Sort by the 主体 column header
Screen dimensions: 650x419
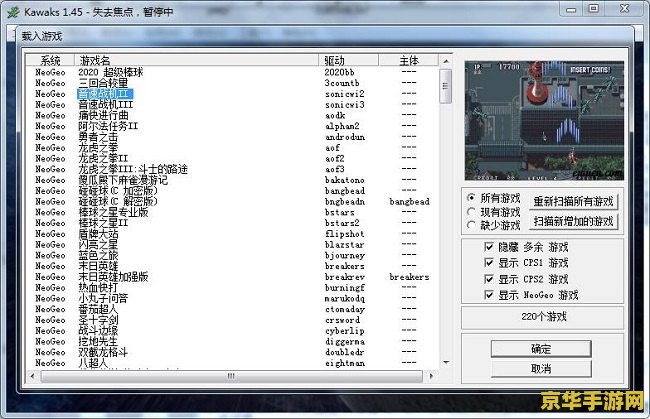(x=408, y=61)
